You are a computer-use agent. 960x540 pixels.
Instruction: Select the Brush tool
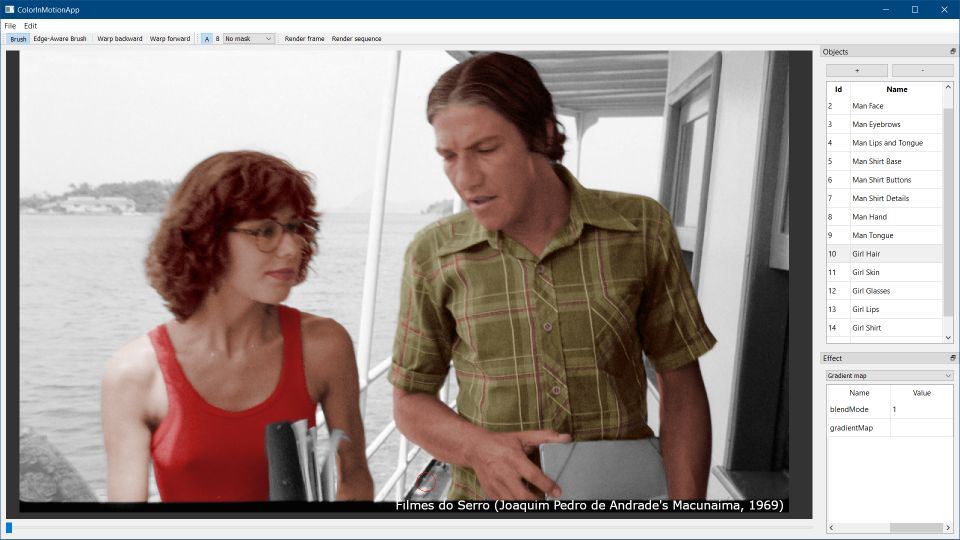pyautogui.click(x=18, y=39)
